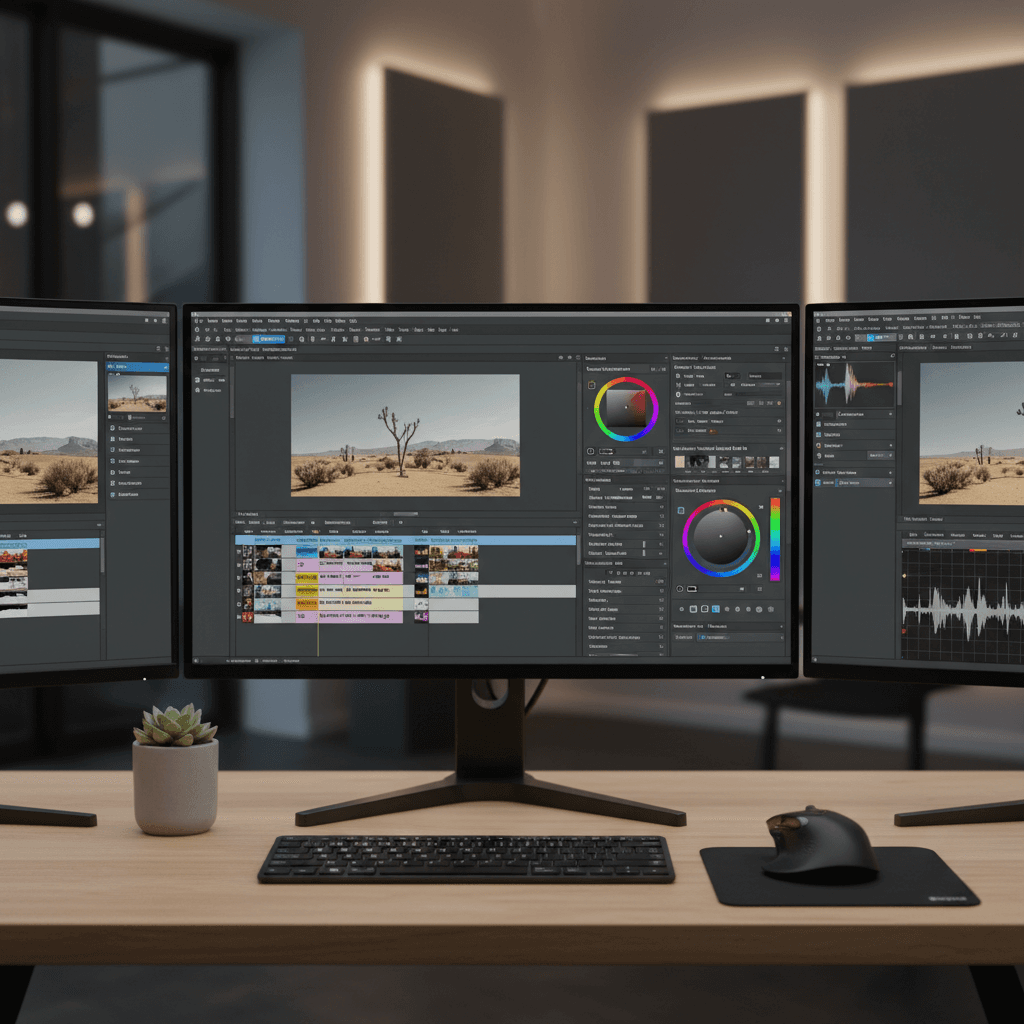Select the first tab above right monitor's waveform graph

tap(912, 535)
